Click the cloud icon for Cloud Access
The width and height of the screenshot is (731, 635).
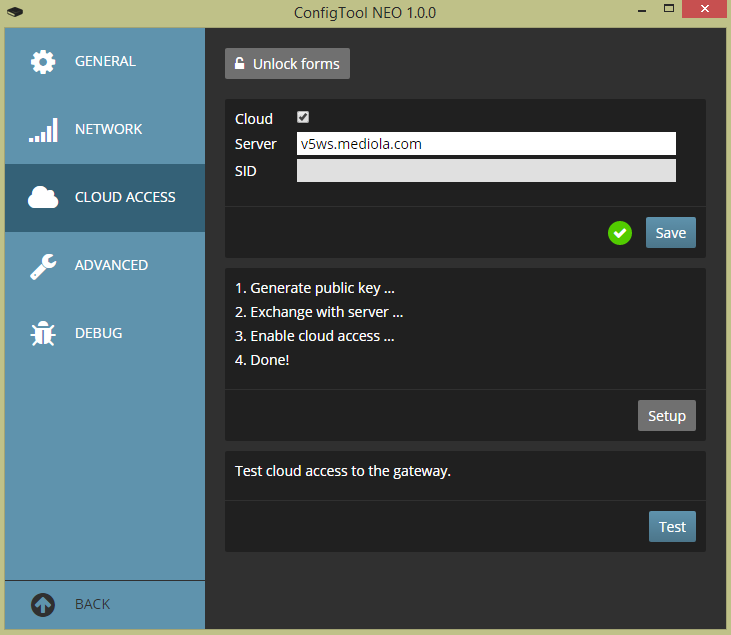(x=43, y=198)
